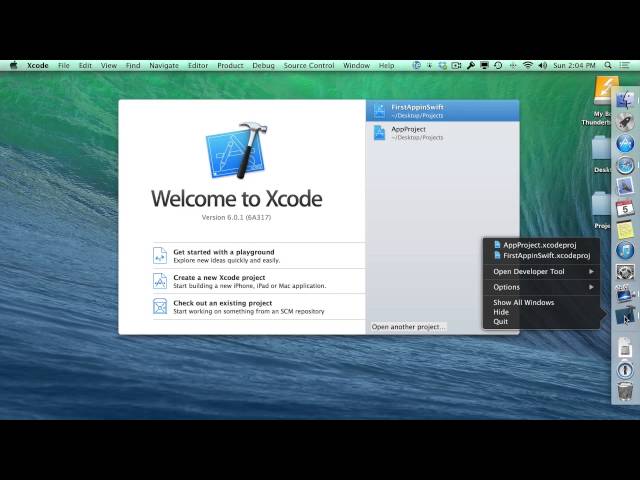Click Get started with a playground
The image size is (640, 480).
point(258,256)
